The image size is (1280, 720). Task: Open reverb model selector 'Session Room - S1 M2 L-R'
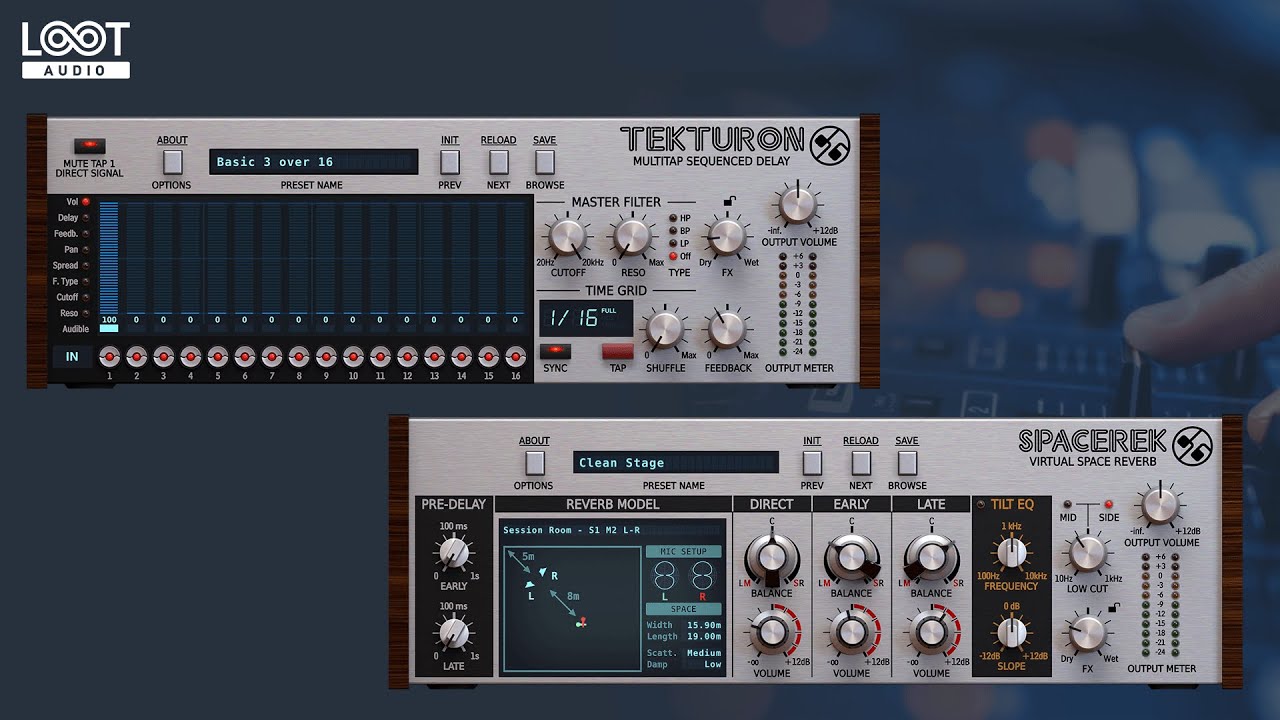(613, 530)
